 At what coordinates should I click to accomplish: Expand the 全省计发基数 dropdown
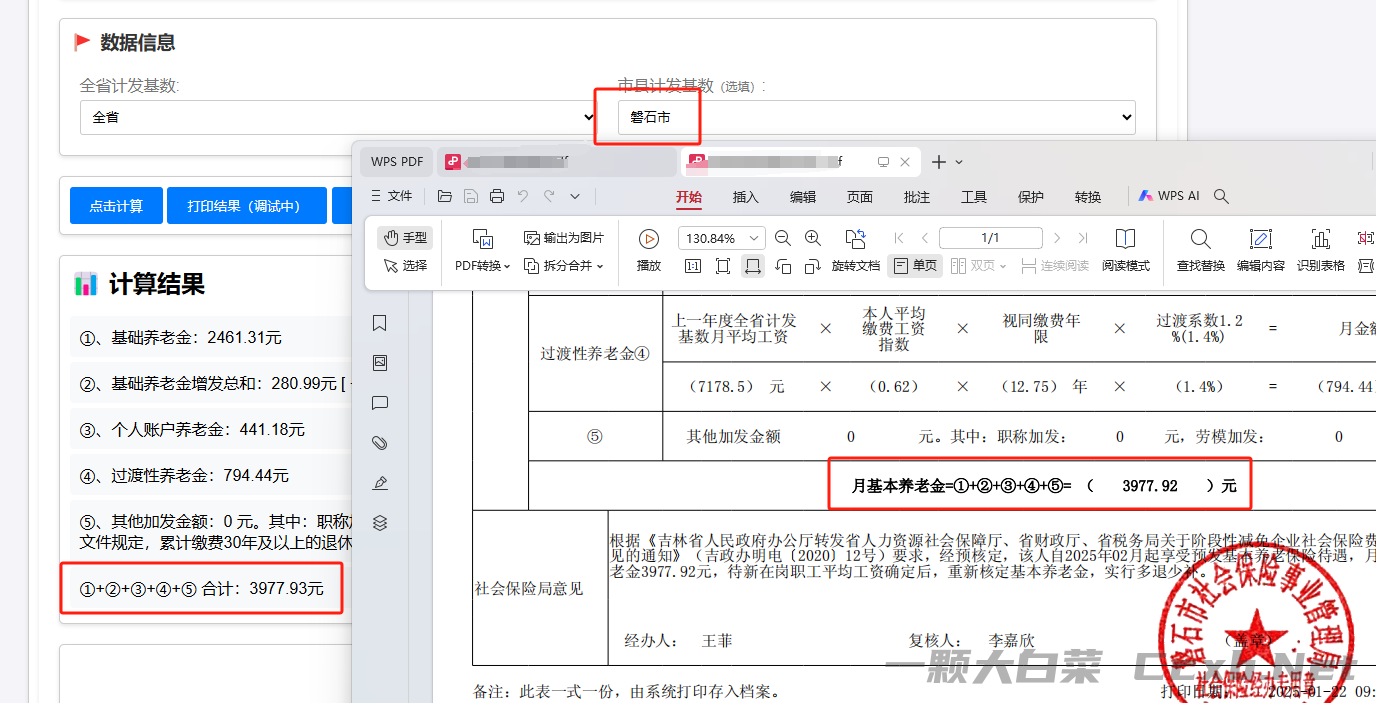[x=338, y=117]
